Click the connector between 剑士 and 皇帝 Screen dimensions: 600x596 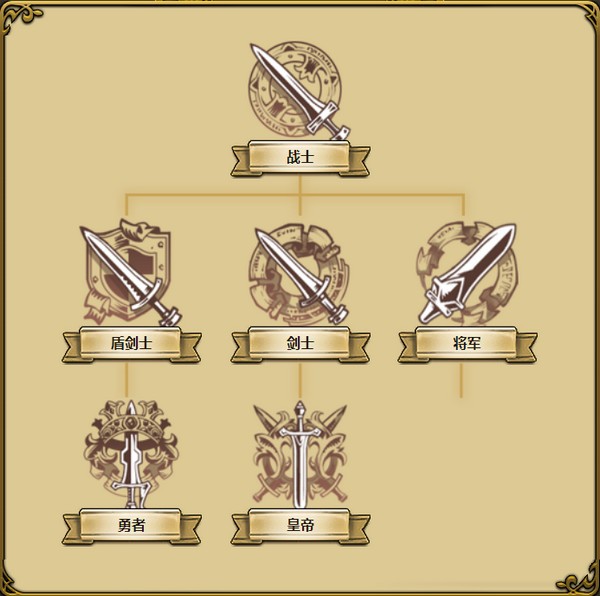tap(300, 380)
